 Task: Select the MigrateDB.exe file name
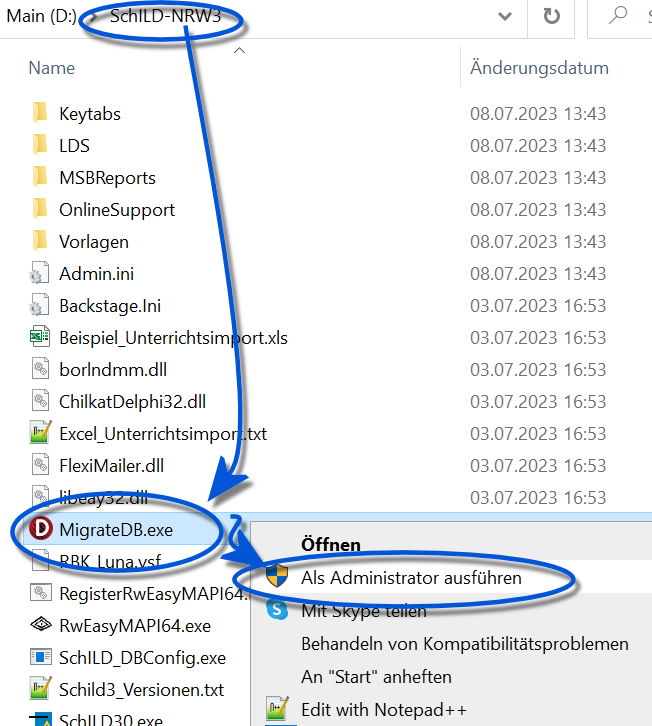coord(116,529)
